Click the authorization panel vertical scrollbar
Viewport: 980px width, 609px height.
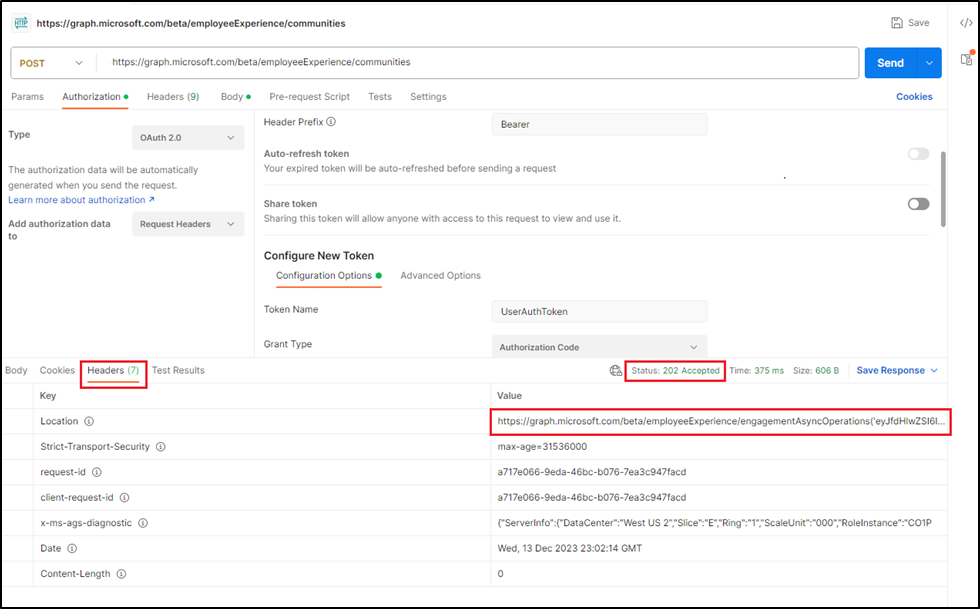click(943, 189)
